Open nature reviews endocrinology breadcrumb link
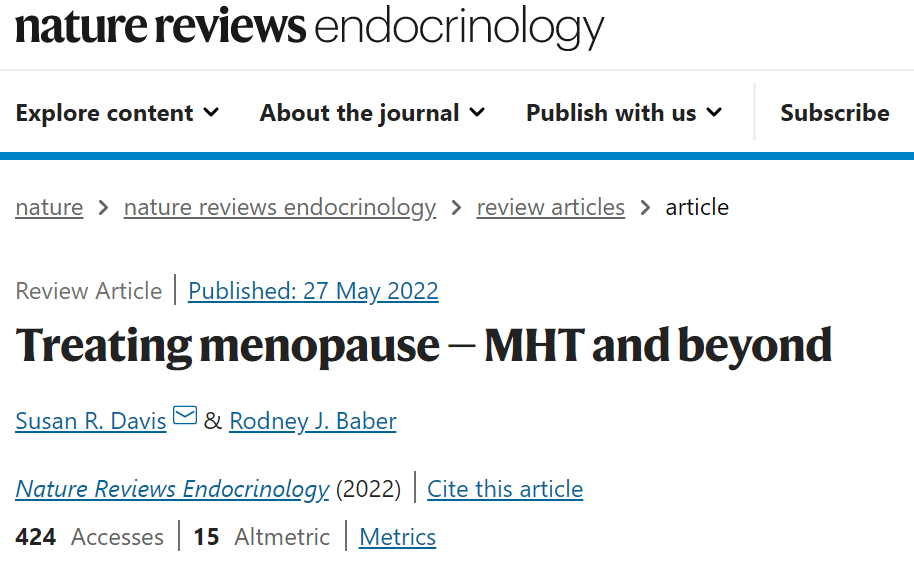Image resolution: width=914 pixels, height=564 pixels. pyautogui.click(x=280, y=207)
